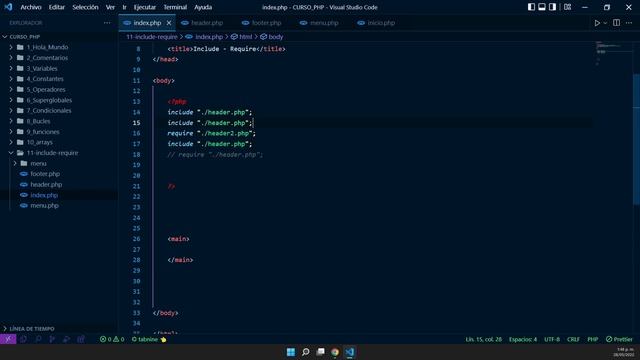Expand the 8_Bucles folder
The height and width of the screenshot is (360, 640).
pos(59,121)
